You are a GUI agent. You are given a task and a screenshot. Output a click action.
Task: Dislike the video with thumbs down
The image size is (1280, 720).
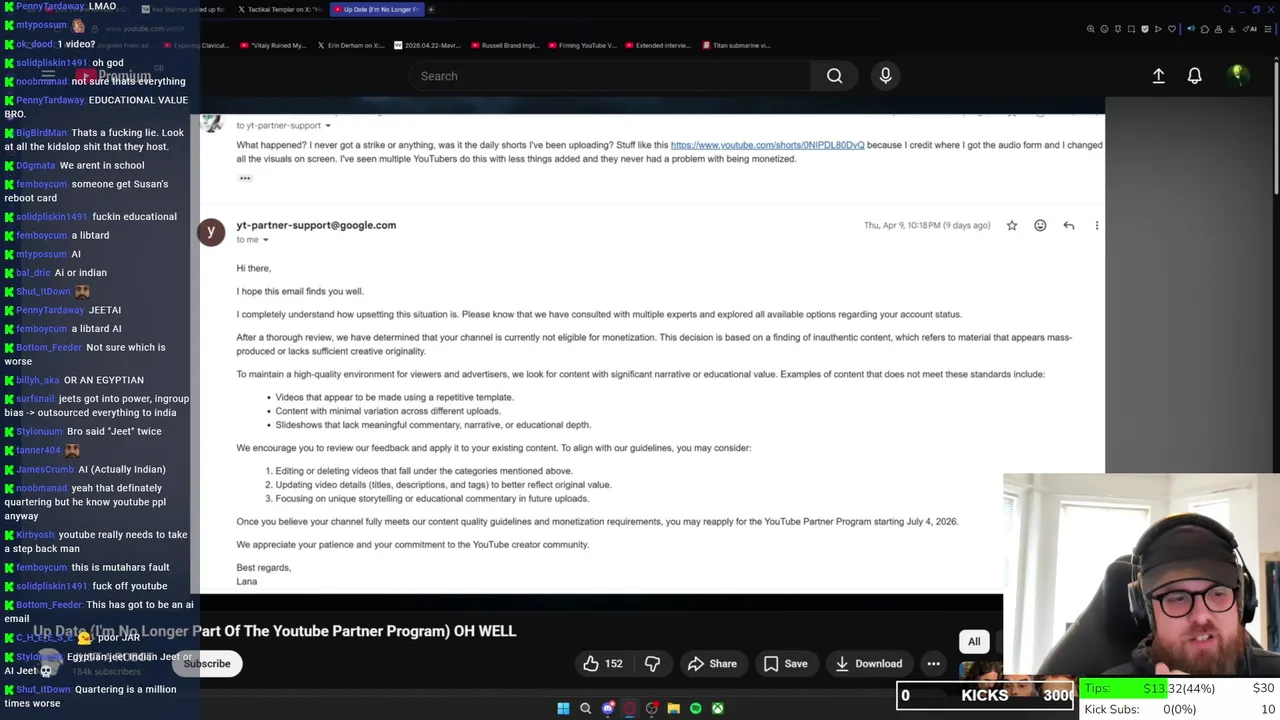pos(652,664)
